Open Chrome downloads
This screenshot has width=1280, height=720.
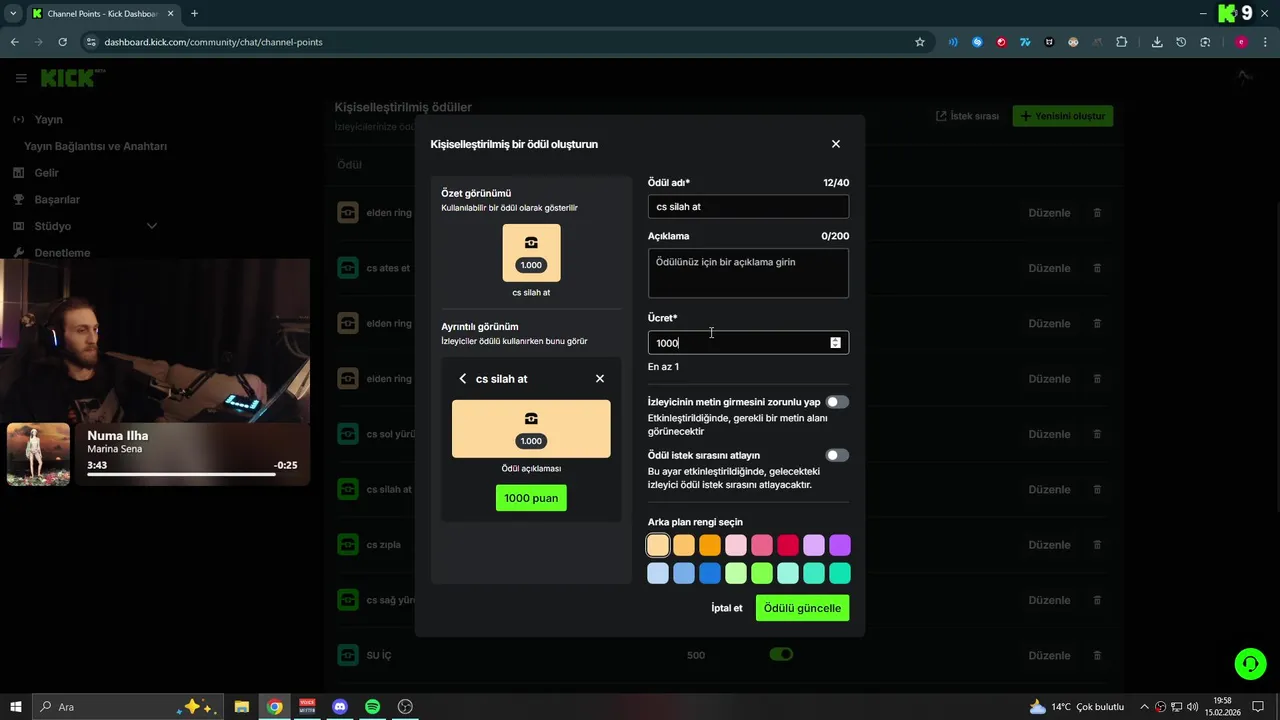[1157, 42]
